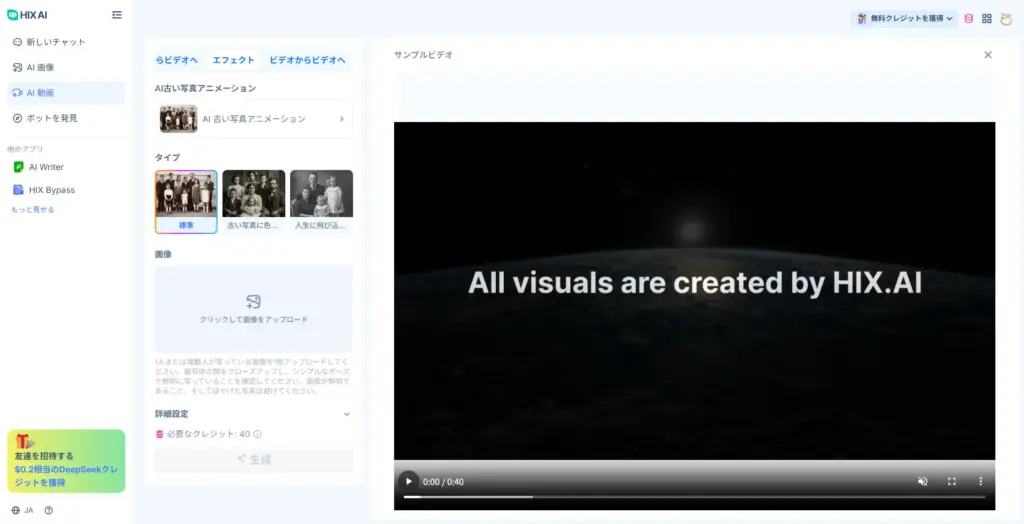Click credit info icon beside 40
The image size is (1024, 524).
coord(257,434)
